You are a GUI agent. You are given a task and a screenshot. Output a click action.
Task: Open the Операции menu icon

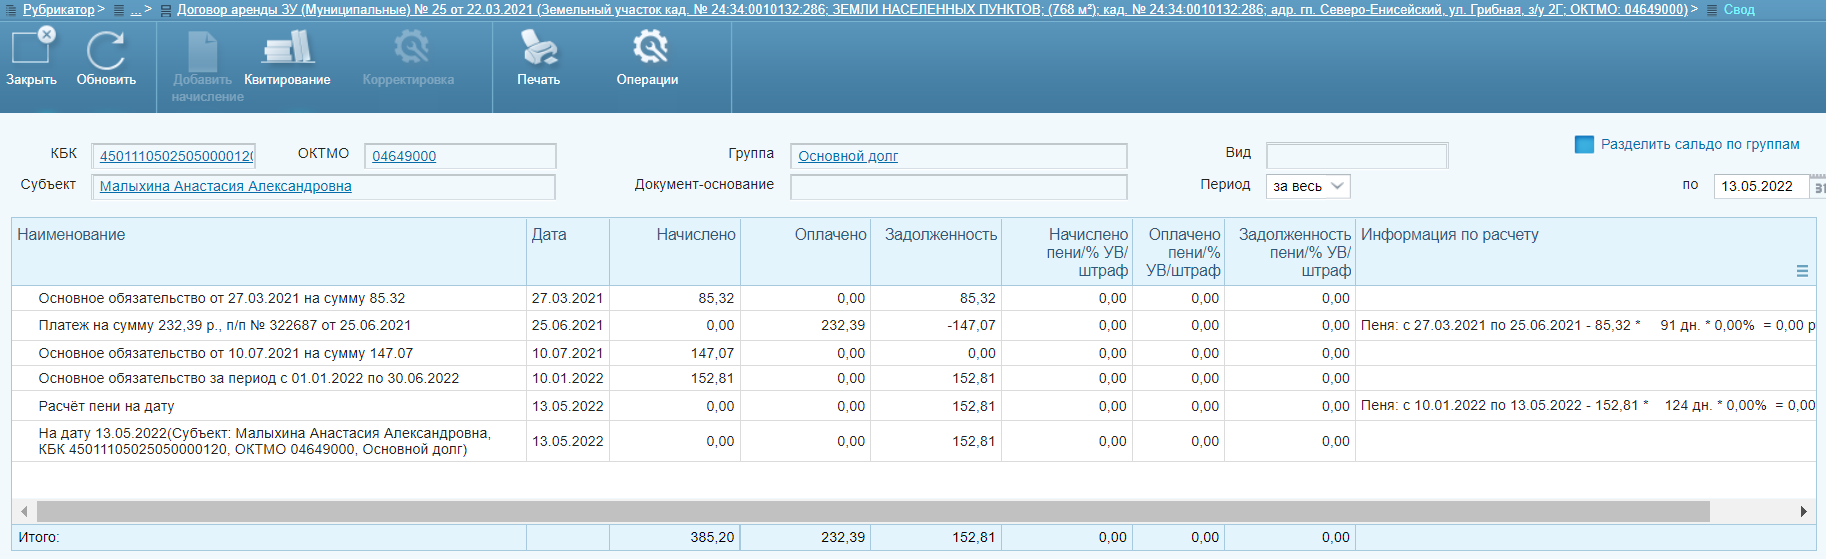(x=649, y=47)
